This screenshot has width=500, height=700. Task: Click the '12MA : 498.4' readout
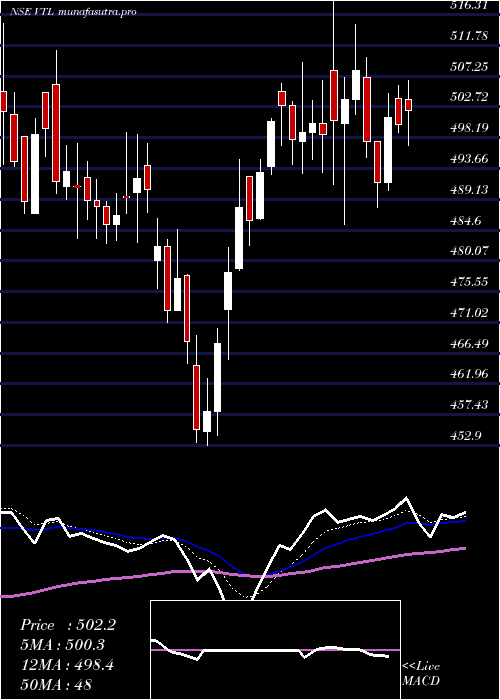point(67,666)
